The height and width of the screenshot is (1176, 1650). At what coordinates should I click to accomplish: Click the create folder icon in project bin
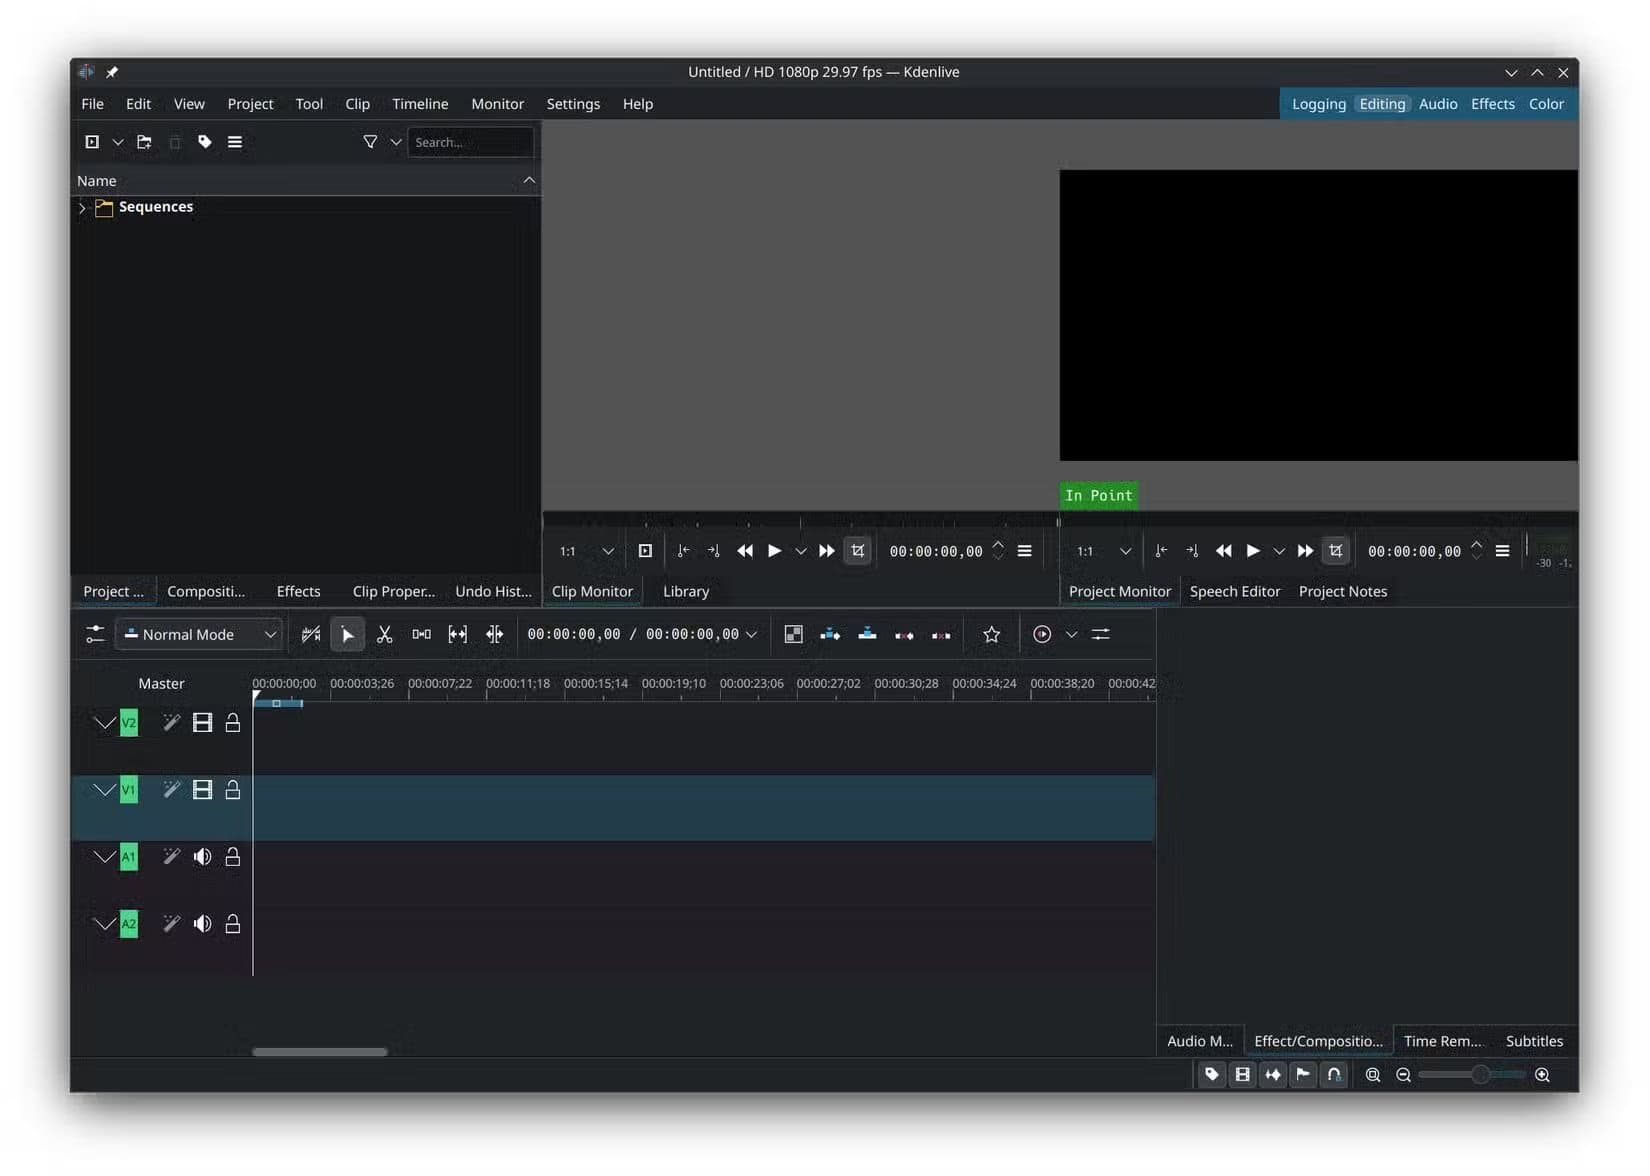pyautogui.click(x=145, y=142)
